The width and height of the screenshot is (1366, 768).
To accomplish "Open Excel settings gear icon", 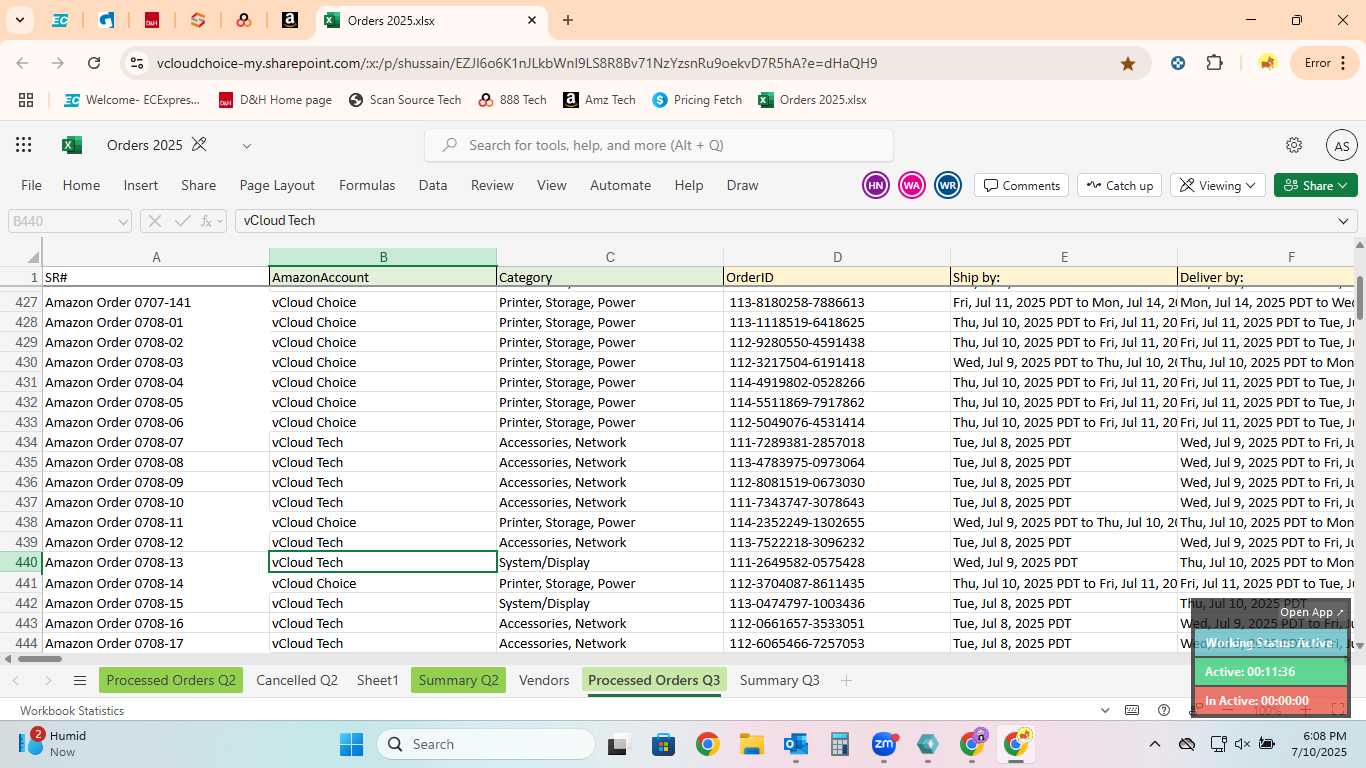I will coord(1294,145).
